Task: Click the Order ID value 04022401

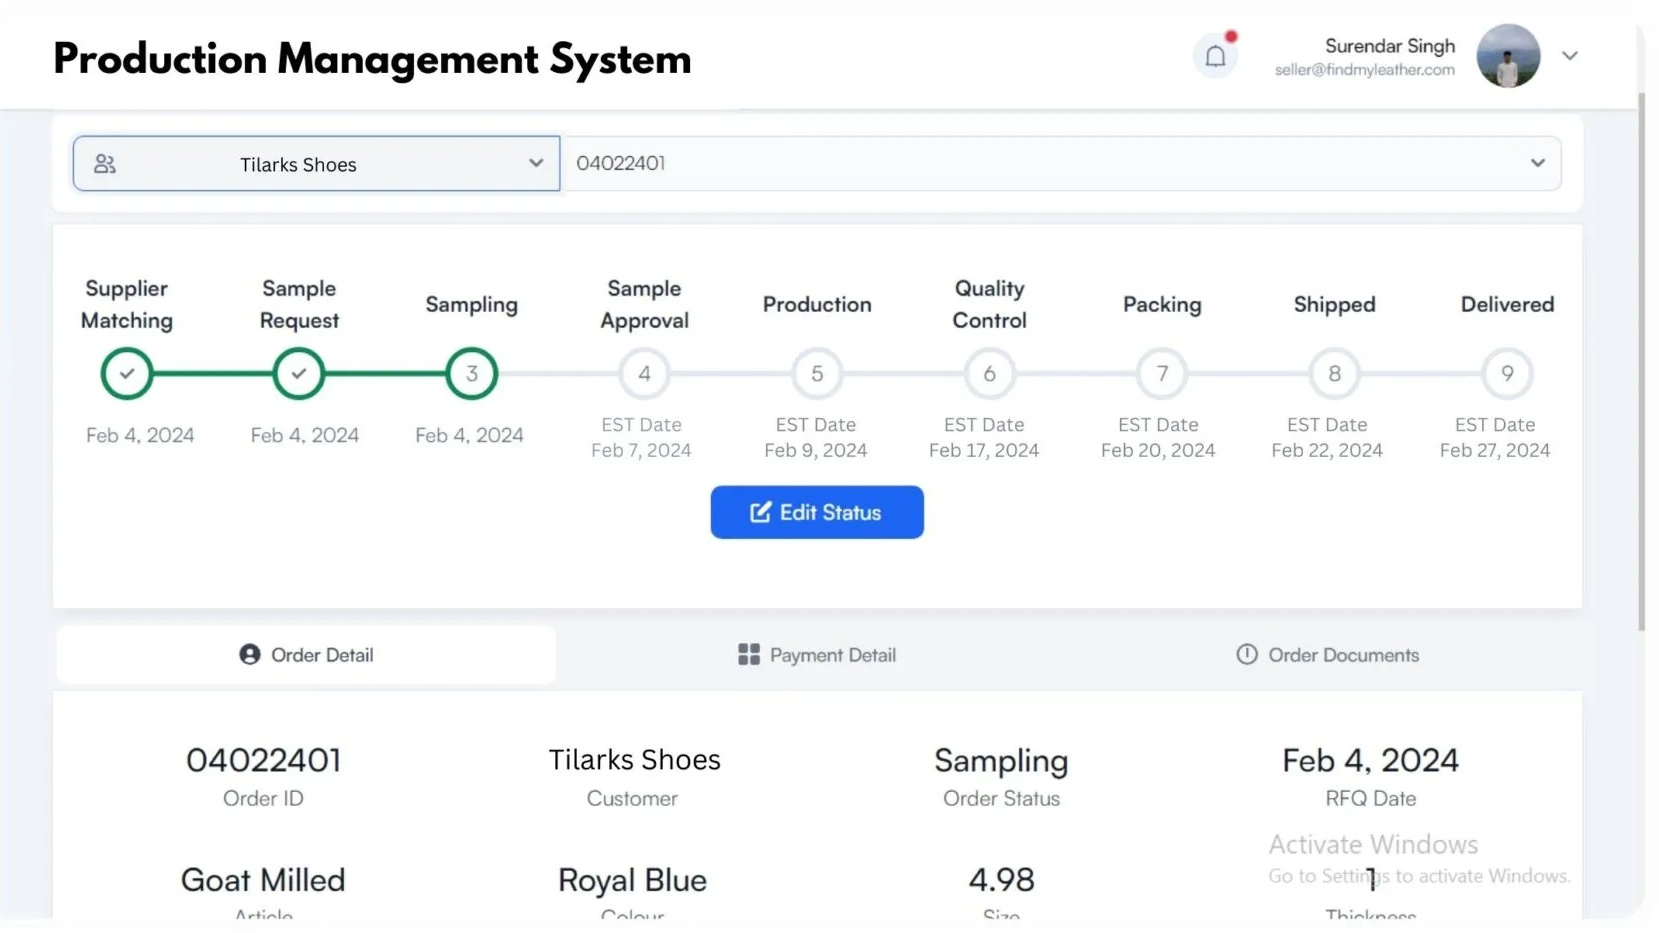Action: click(x=264, y=760)
